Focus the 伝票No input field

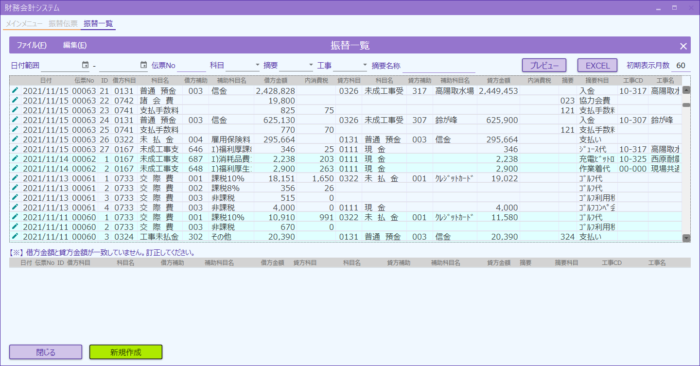(x=192, y=66)
